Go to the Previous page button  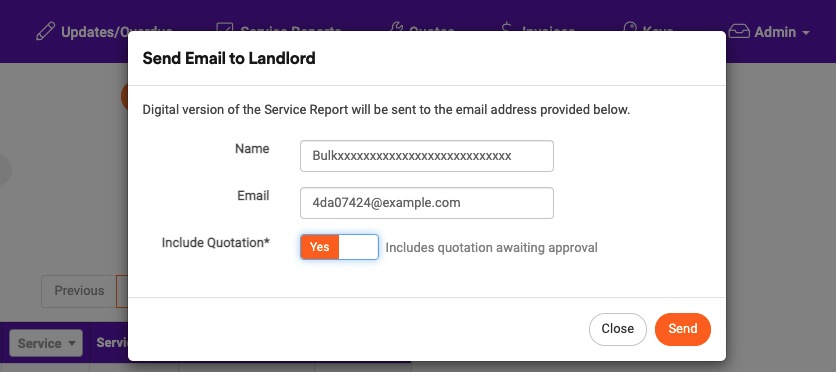pyautogui.click(x=79, y=291)
